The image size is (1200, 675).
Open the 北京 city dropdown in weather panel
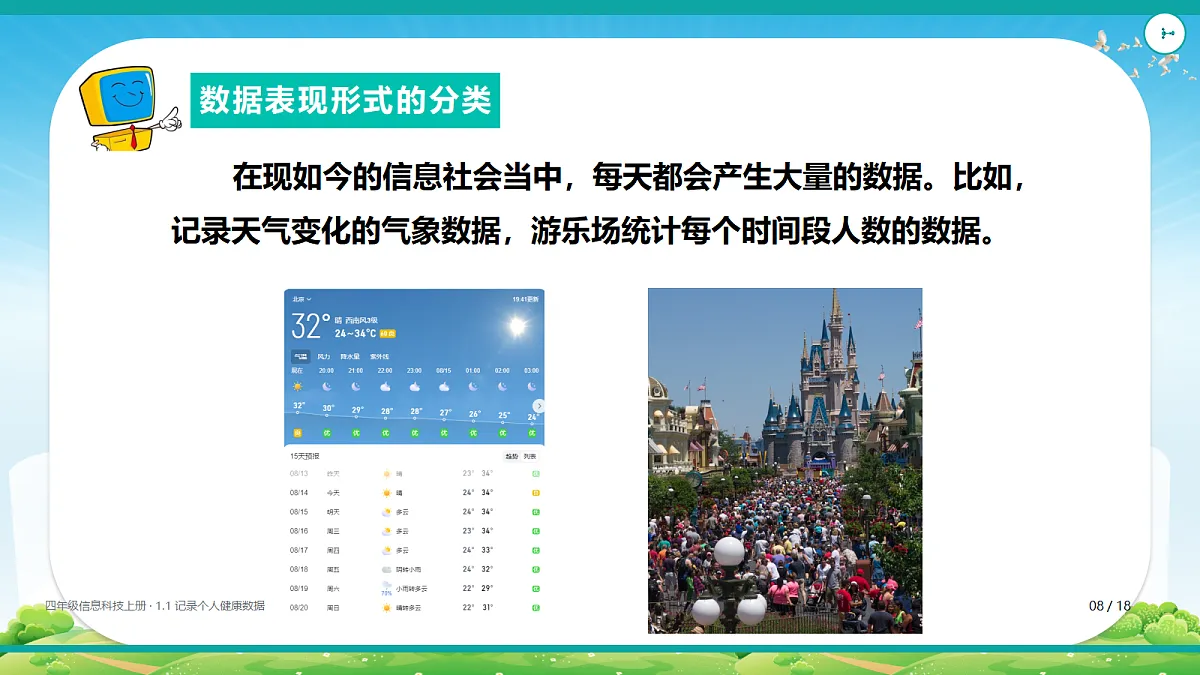[x=301, y=299]
